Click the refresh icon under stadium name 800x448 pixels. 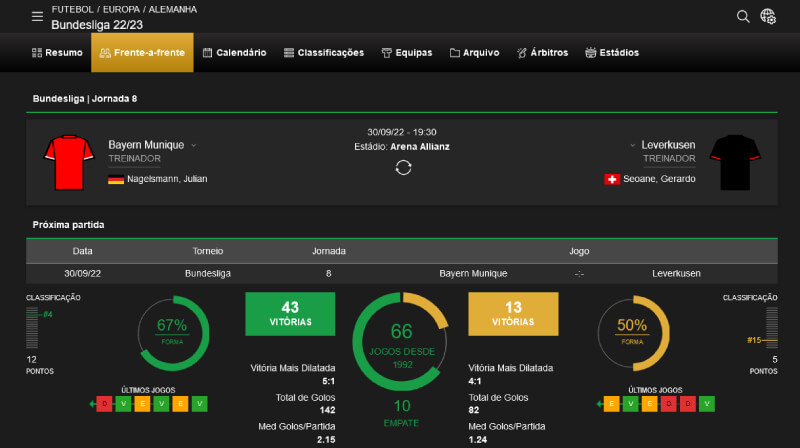[403, 167]
